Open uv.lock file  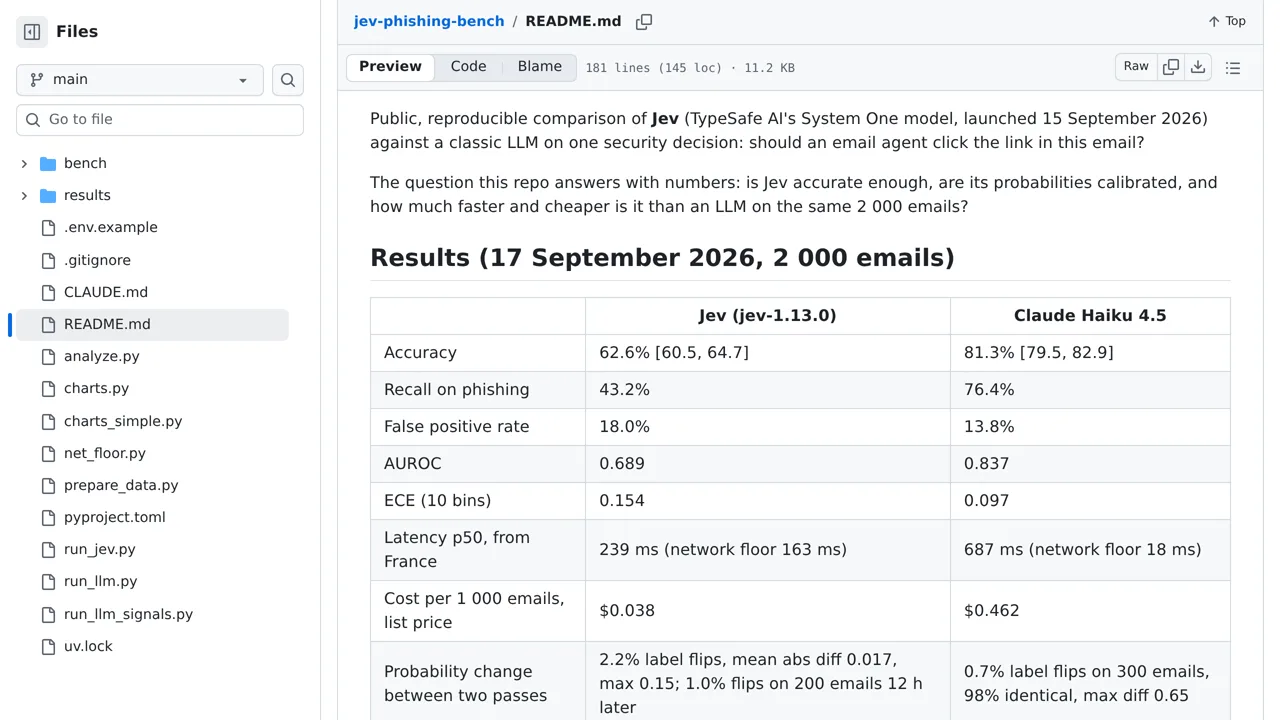[x=88, y=646]
